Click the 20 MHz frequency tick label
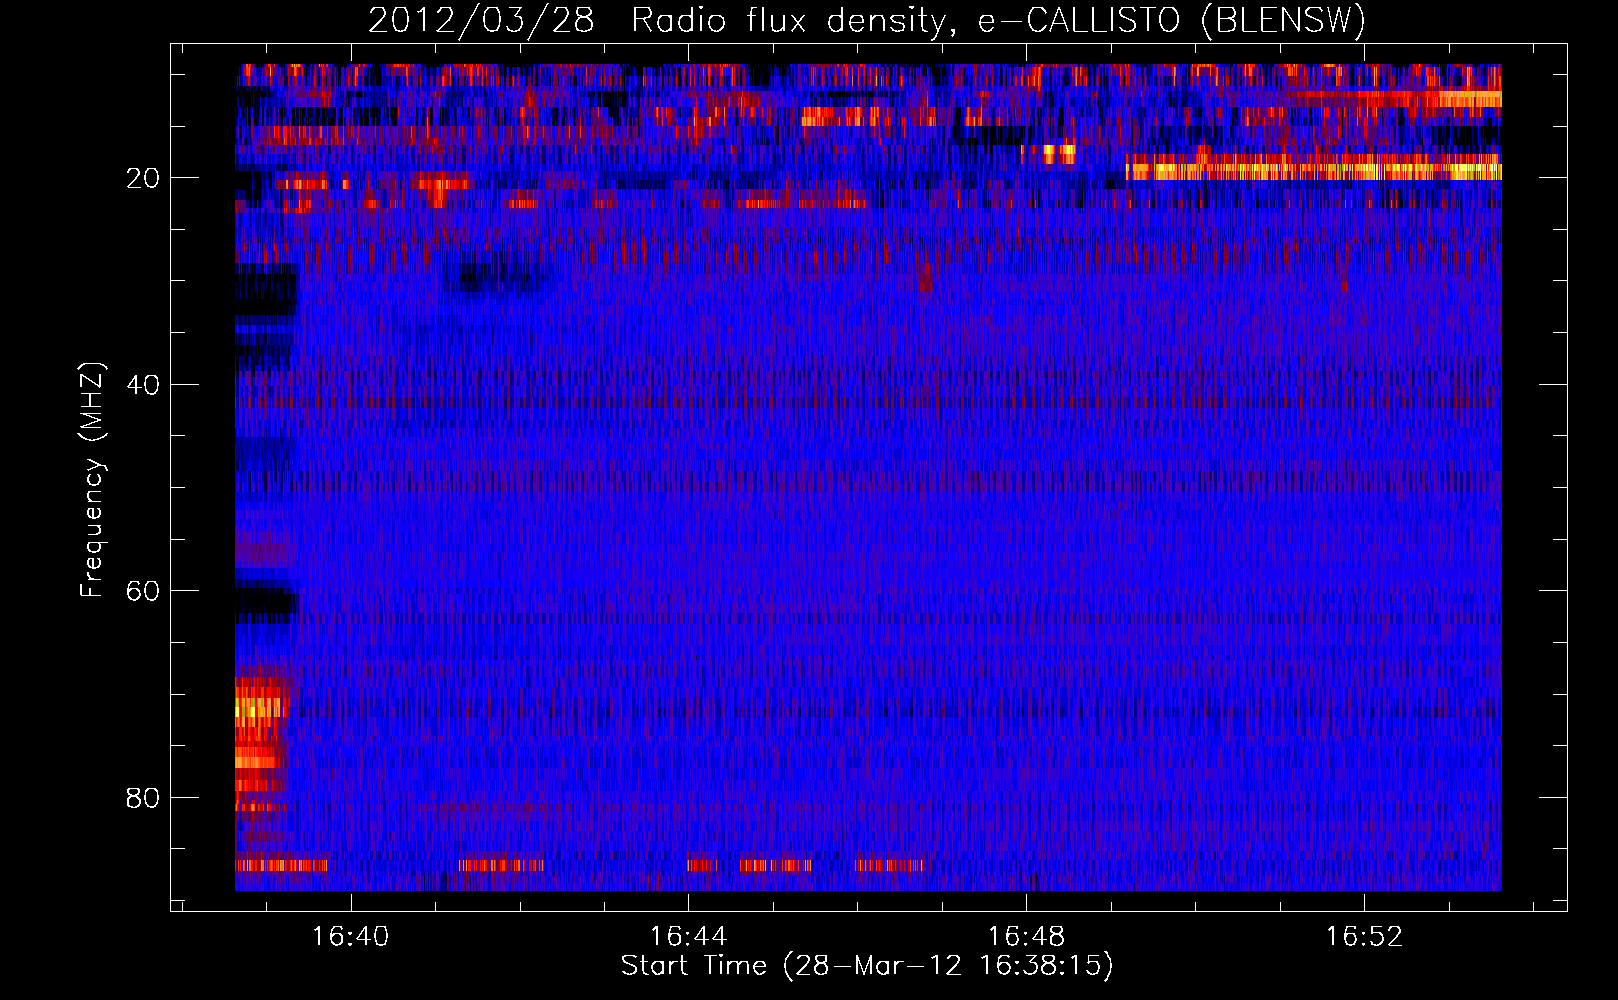The height and width of the screenshot is (1000, 1618). click(x=143, y=178)
